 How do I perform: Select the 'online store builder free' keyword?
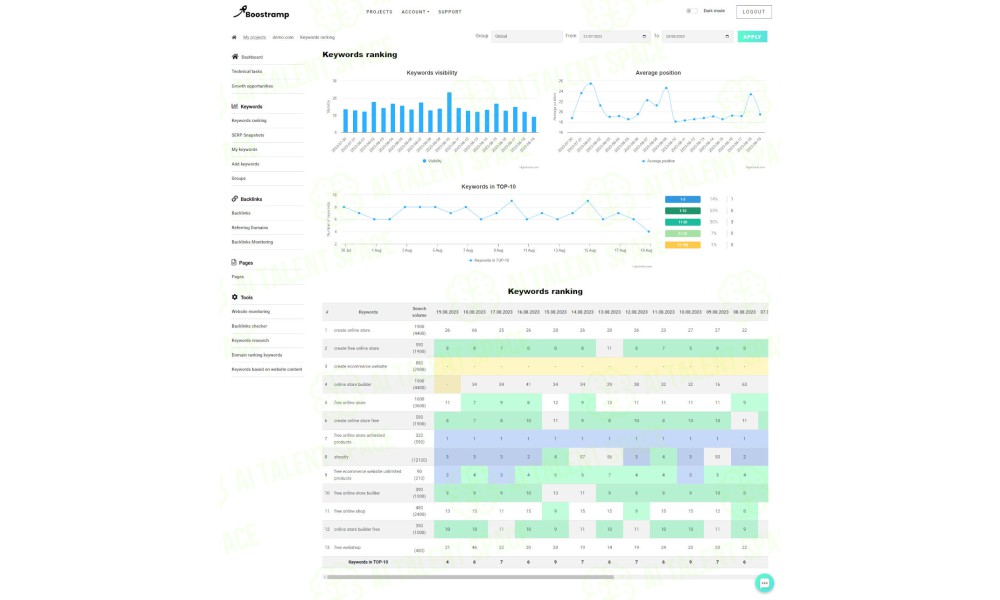[357, 529]
